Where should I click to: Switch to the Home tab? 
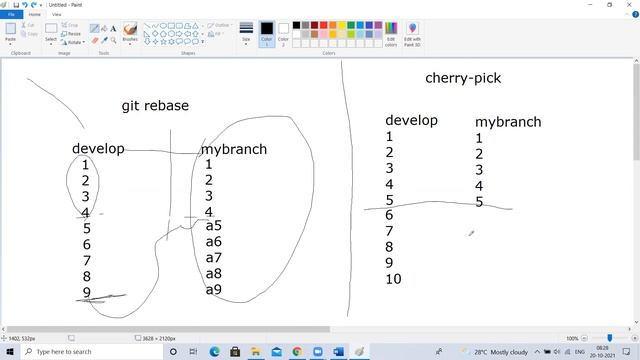coord(35,14)
